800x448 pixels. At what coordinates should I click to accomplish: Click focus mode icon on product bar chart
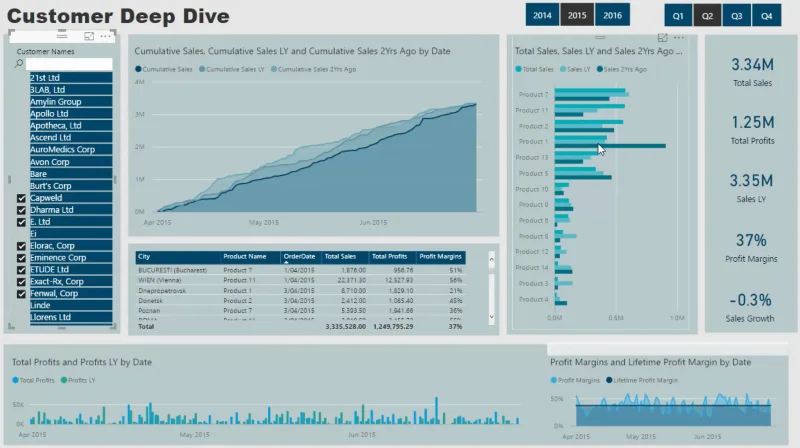click(x=662, y=38)
